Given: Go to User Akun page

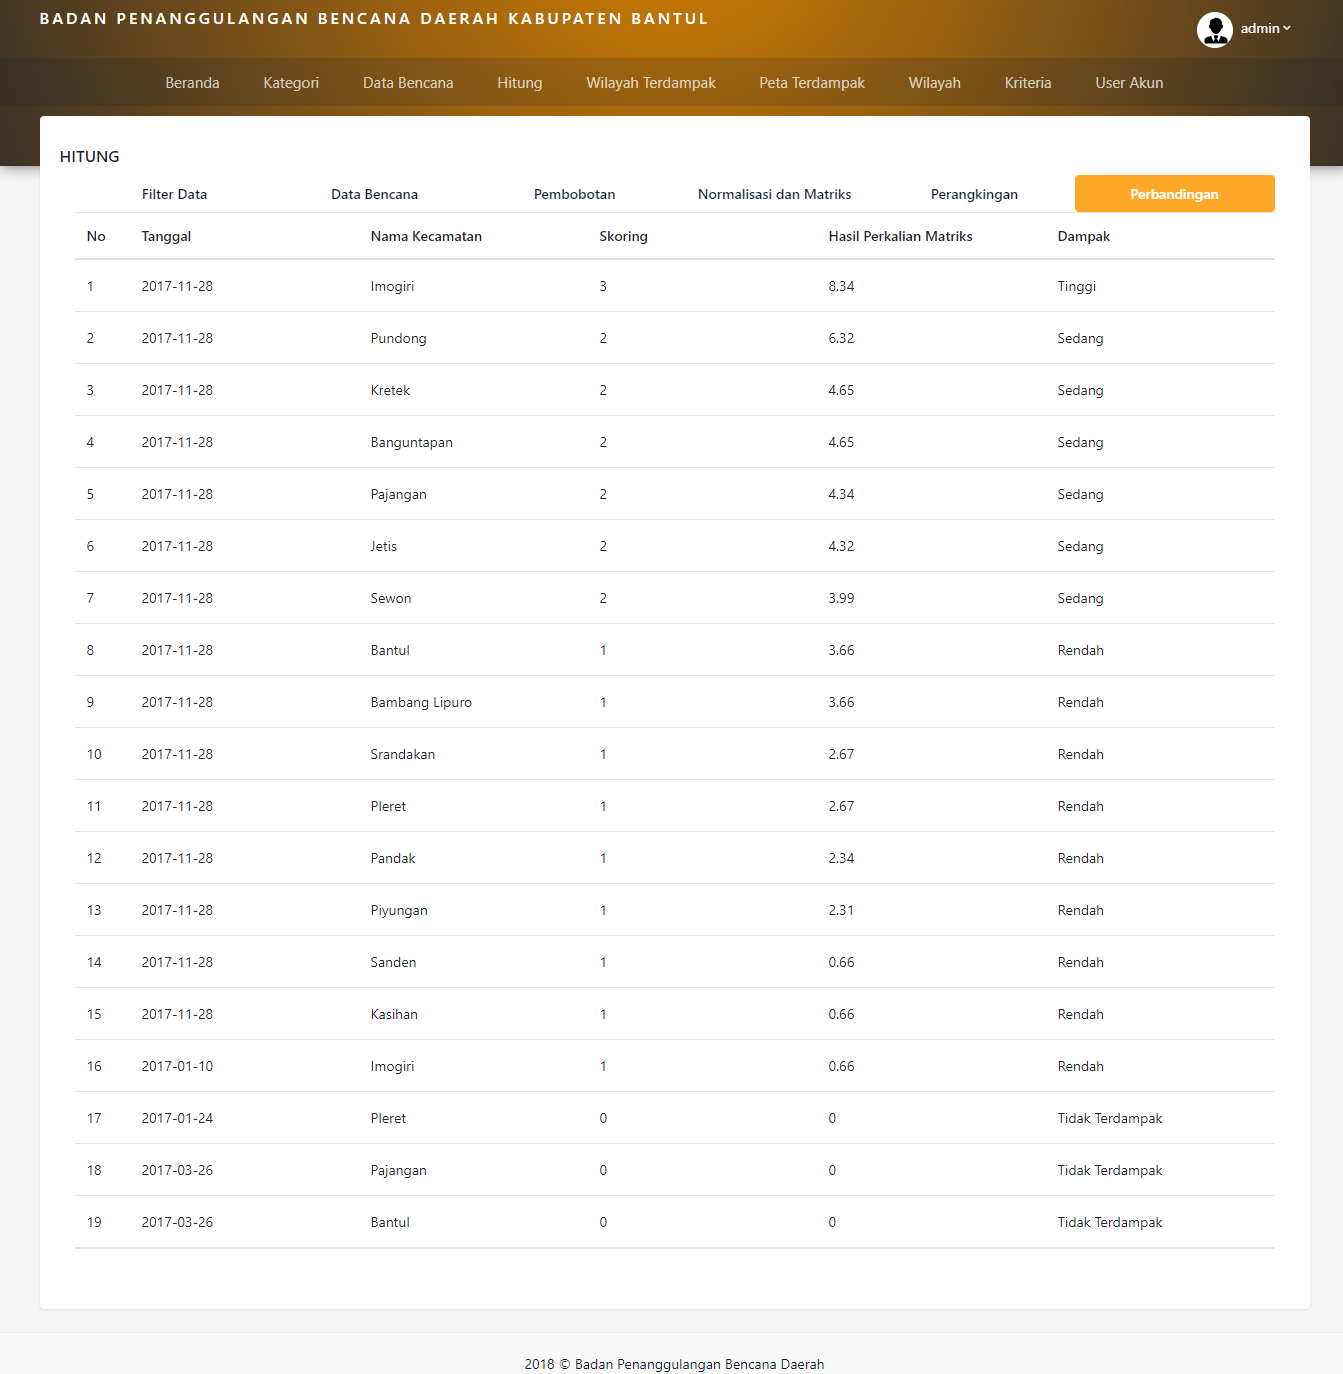Looking at the screenshot, I should 1129,83.
